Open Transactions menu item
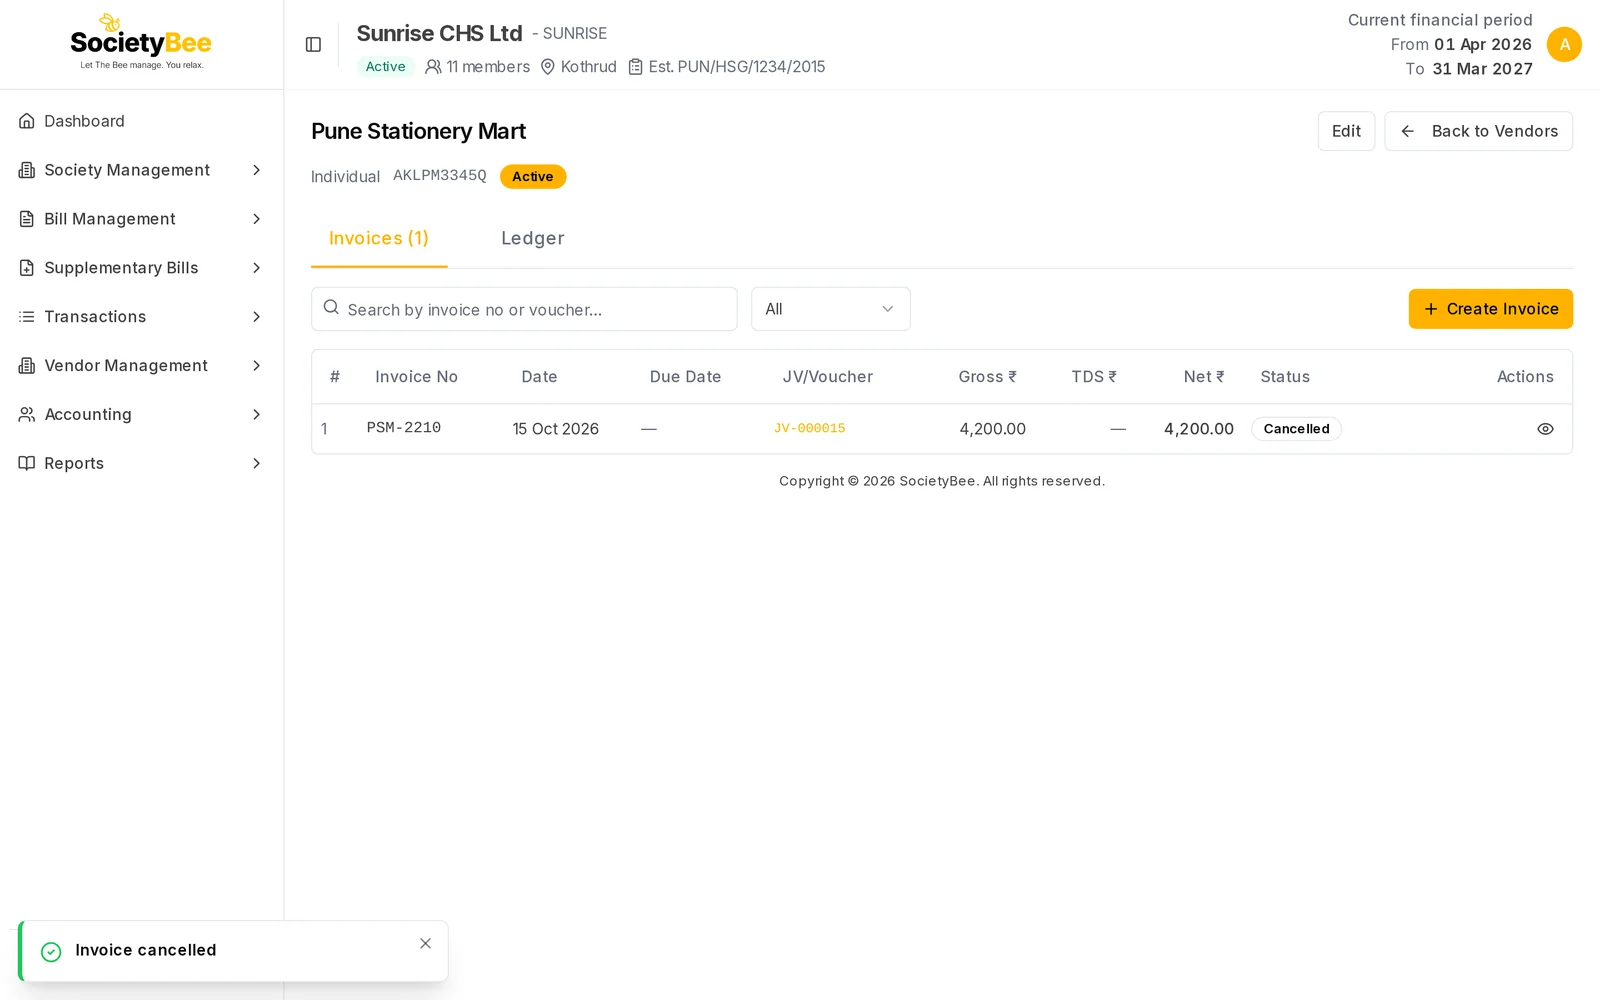 [141, 317]
